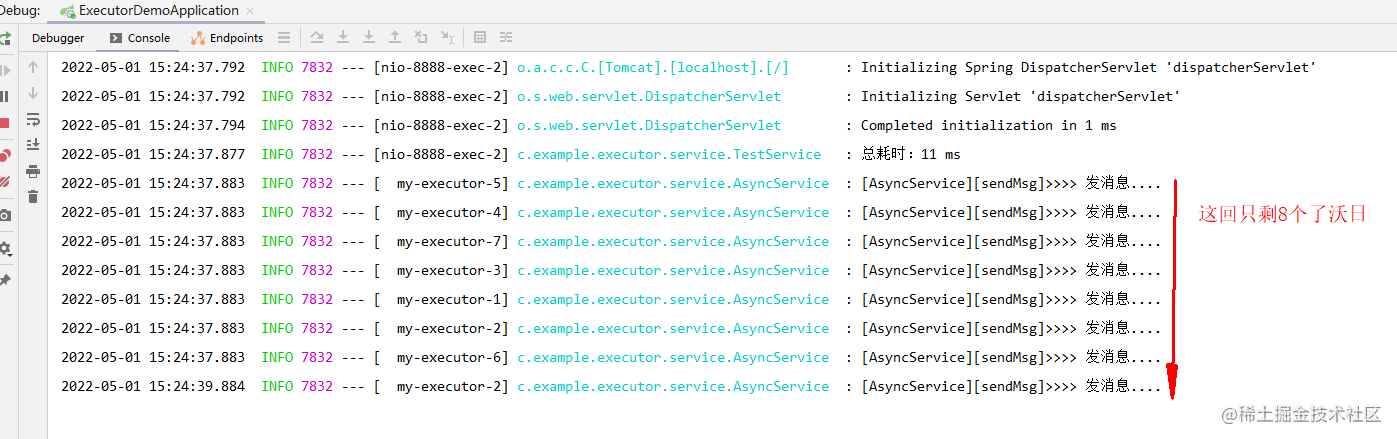The width and height of the screenshot is (1397, 439).
Task: Open the Endpoints tab
Action: [228, 38]
